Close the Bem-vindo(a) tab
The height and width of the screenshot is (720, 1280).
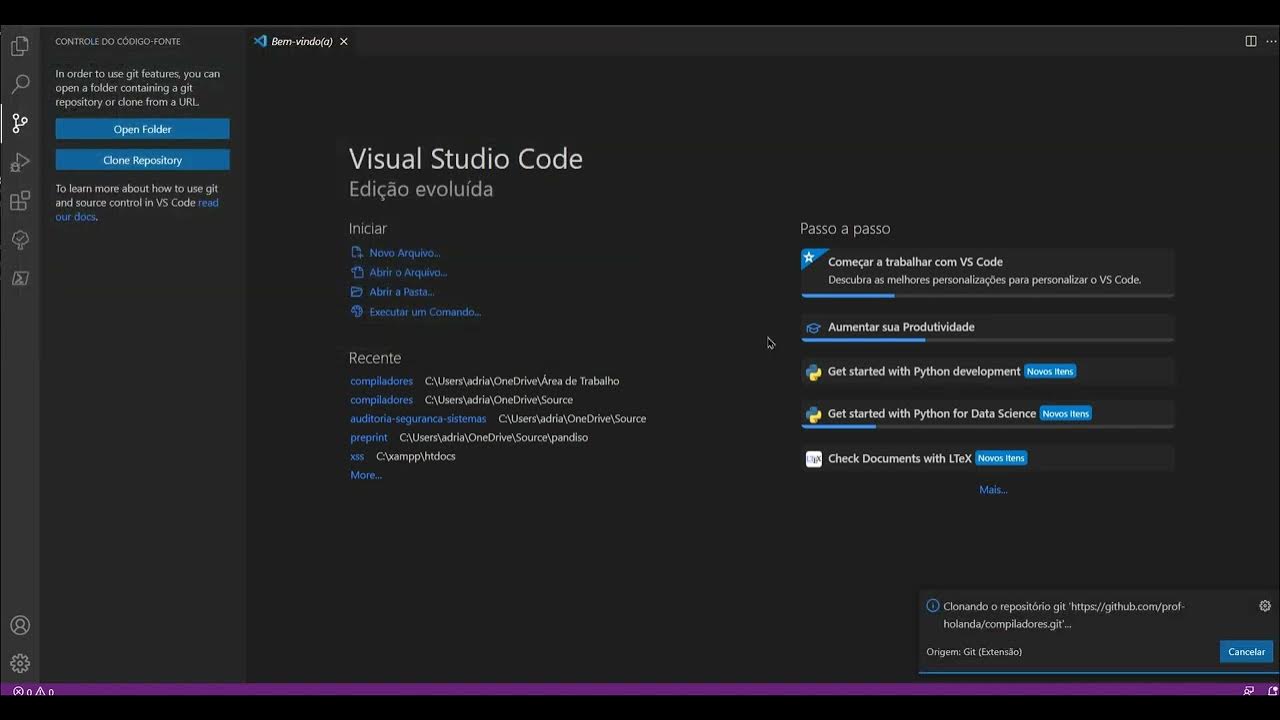coord(344,42)
